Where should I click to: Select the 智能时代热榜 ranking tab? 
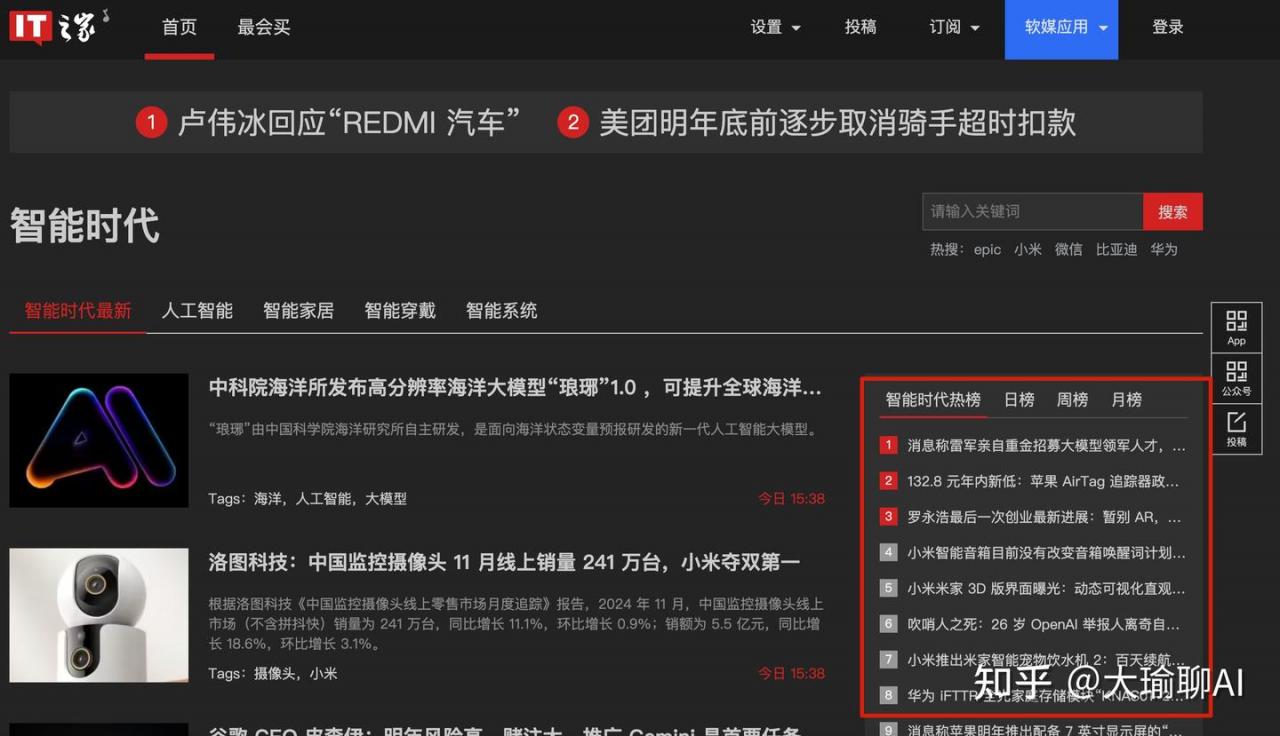(933, 400)
